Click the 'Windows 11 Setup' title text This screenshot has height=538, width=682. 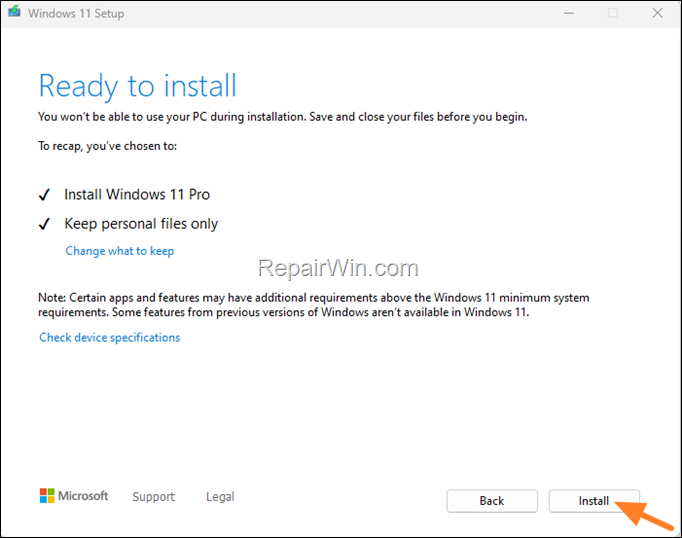pyautogui.click(x=76, y=13)
